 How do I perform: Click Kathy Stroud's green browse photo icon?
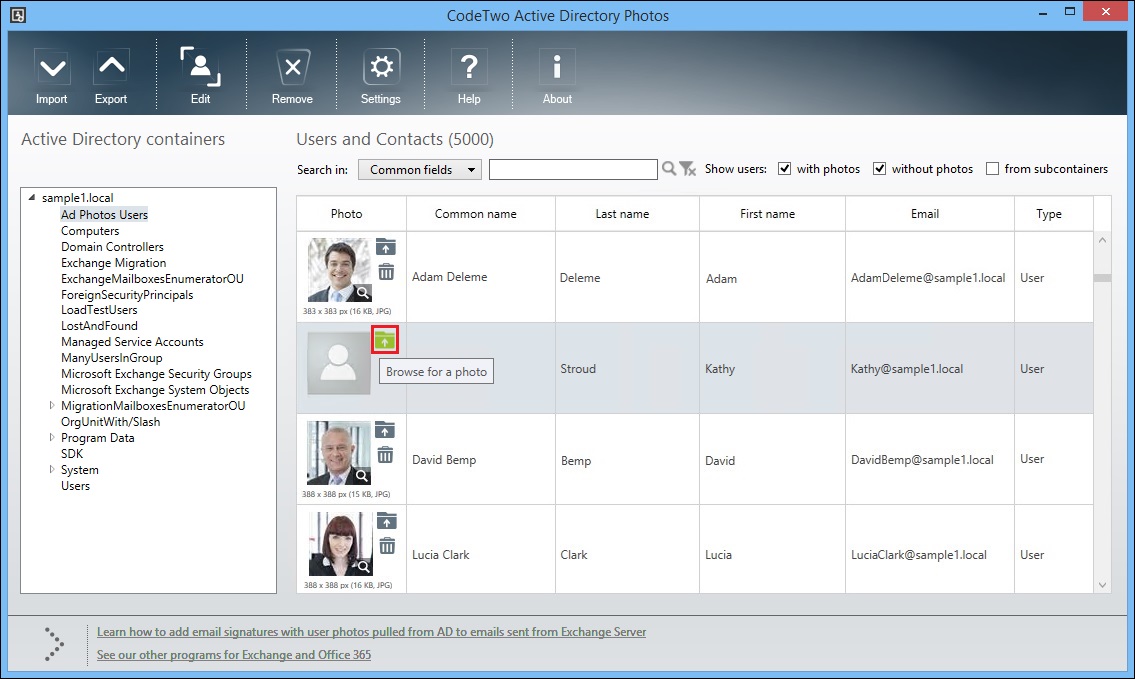385,340
